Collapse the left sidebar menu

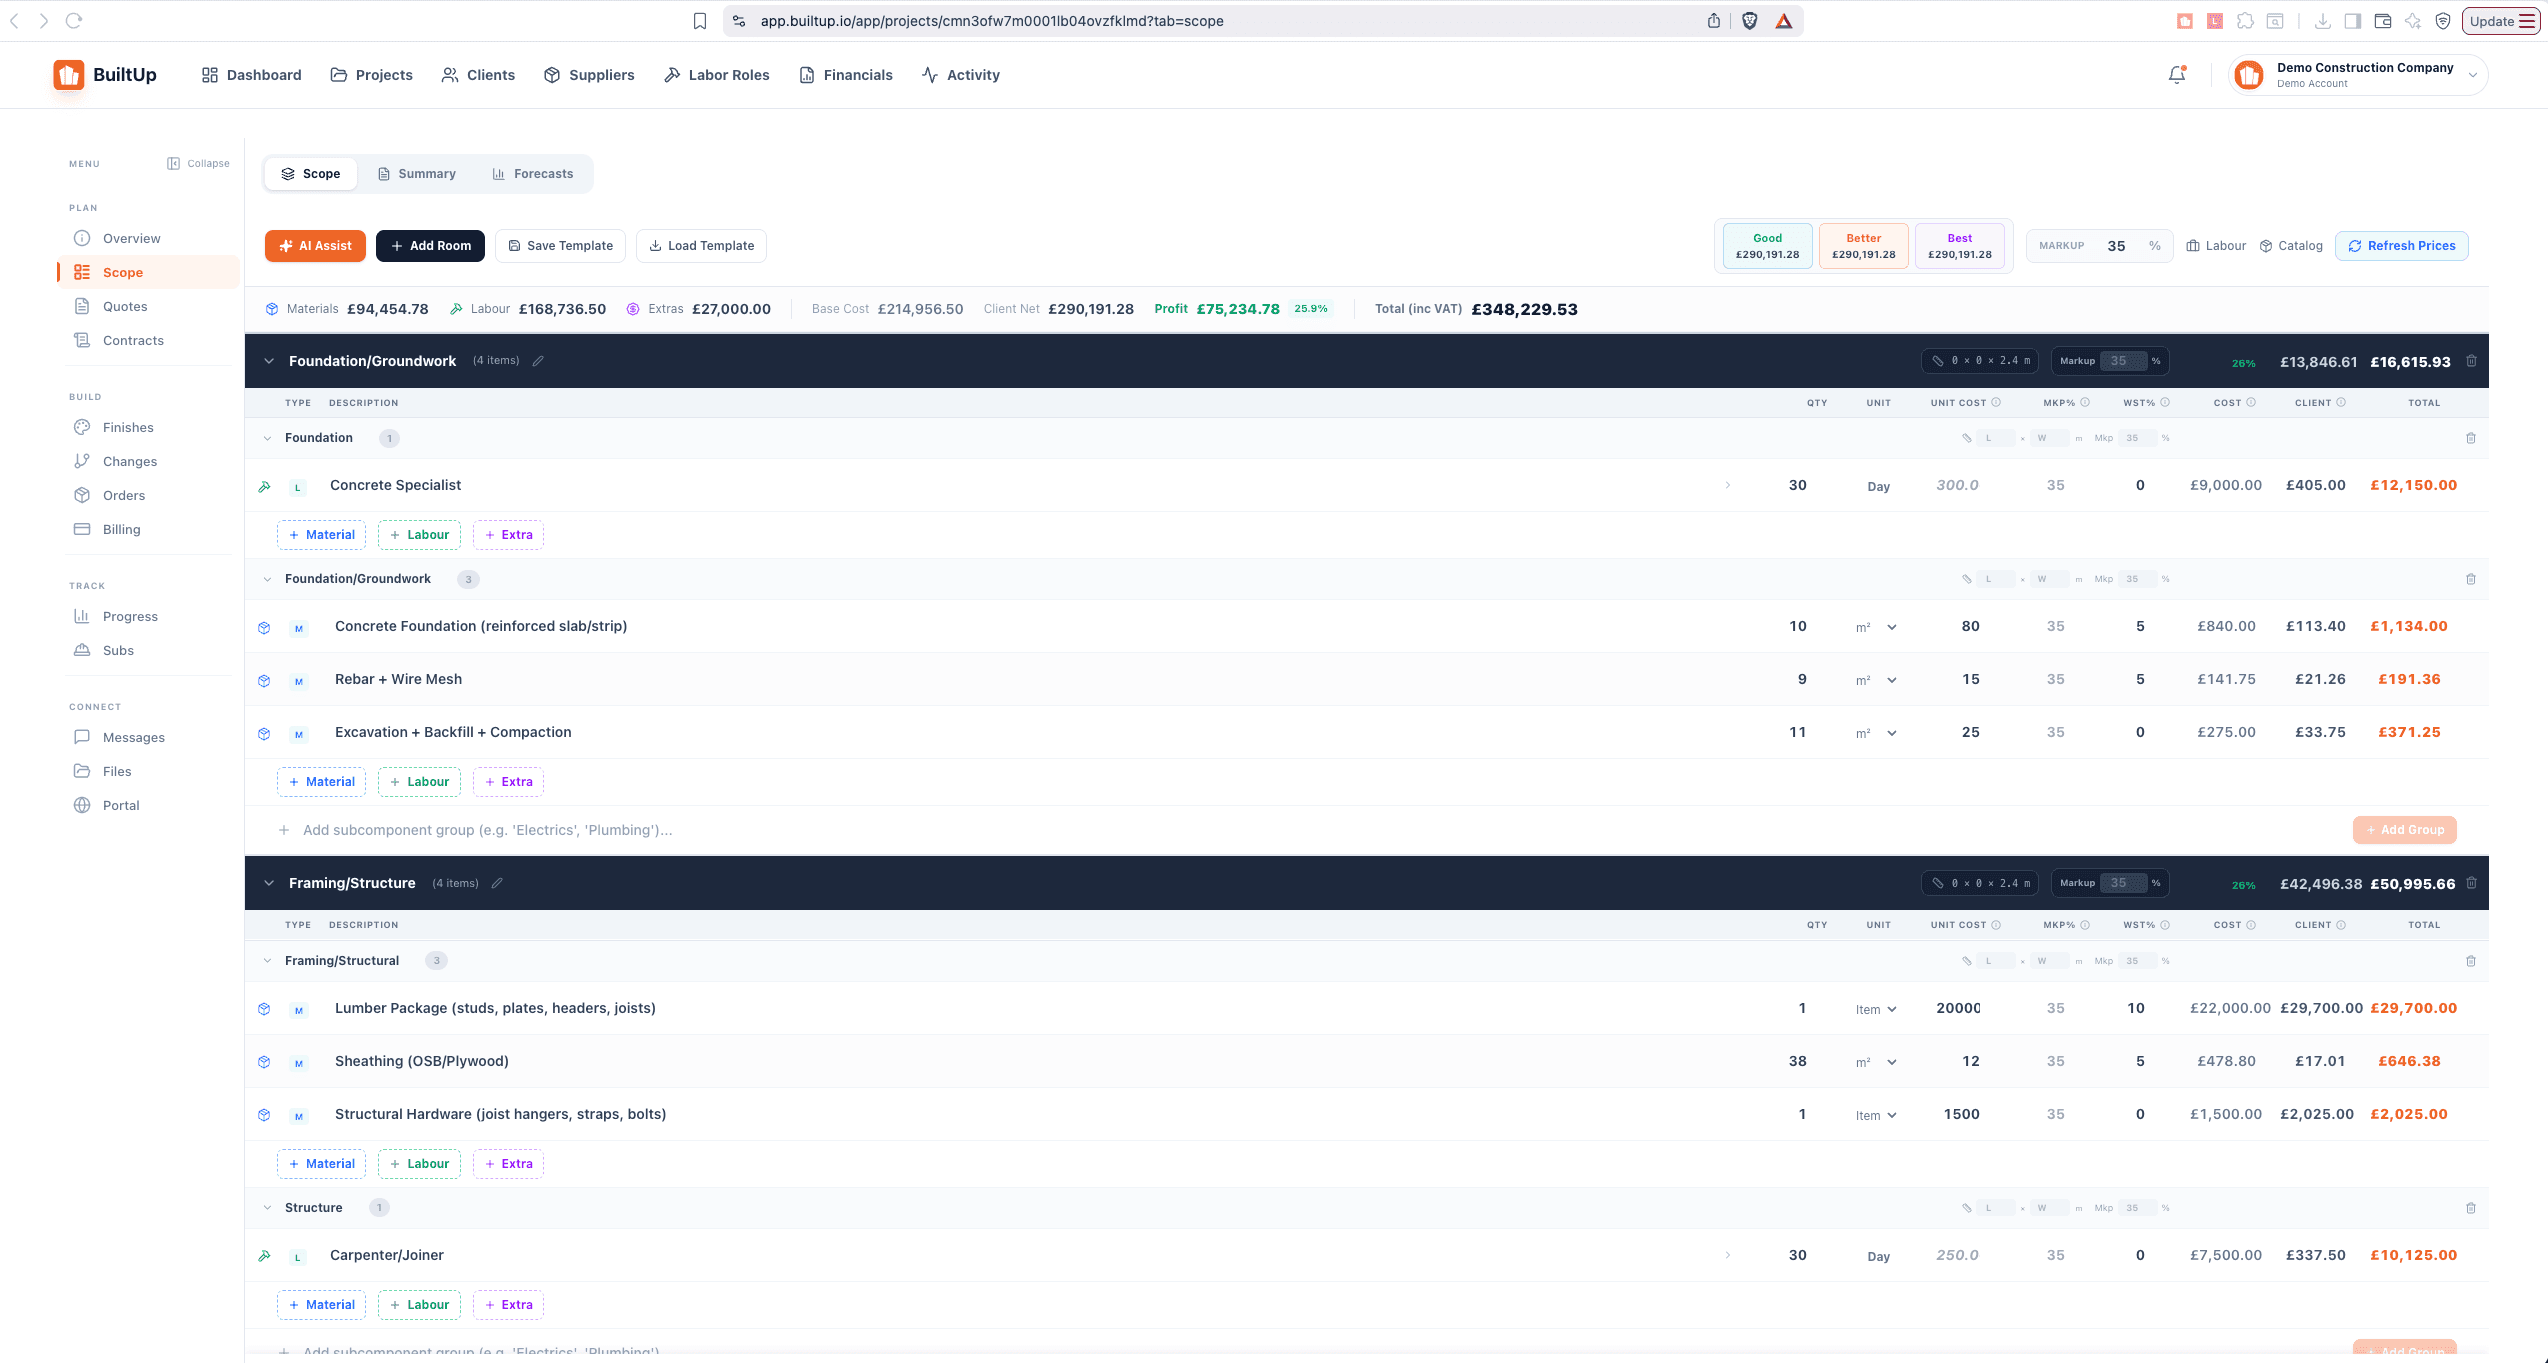click(198, 163)
